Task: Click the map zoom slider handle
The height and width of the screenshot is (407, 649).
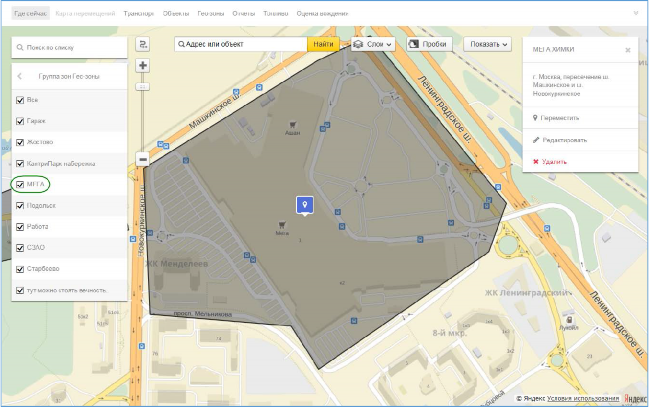Action: click(x=143, y=87)
